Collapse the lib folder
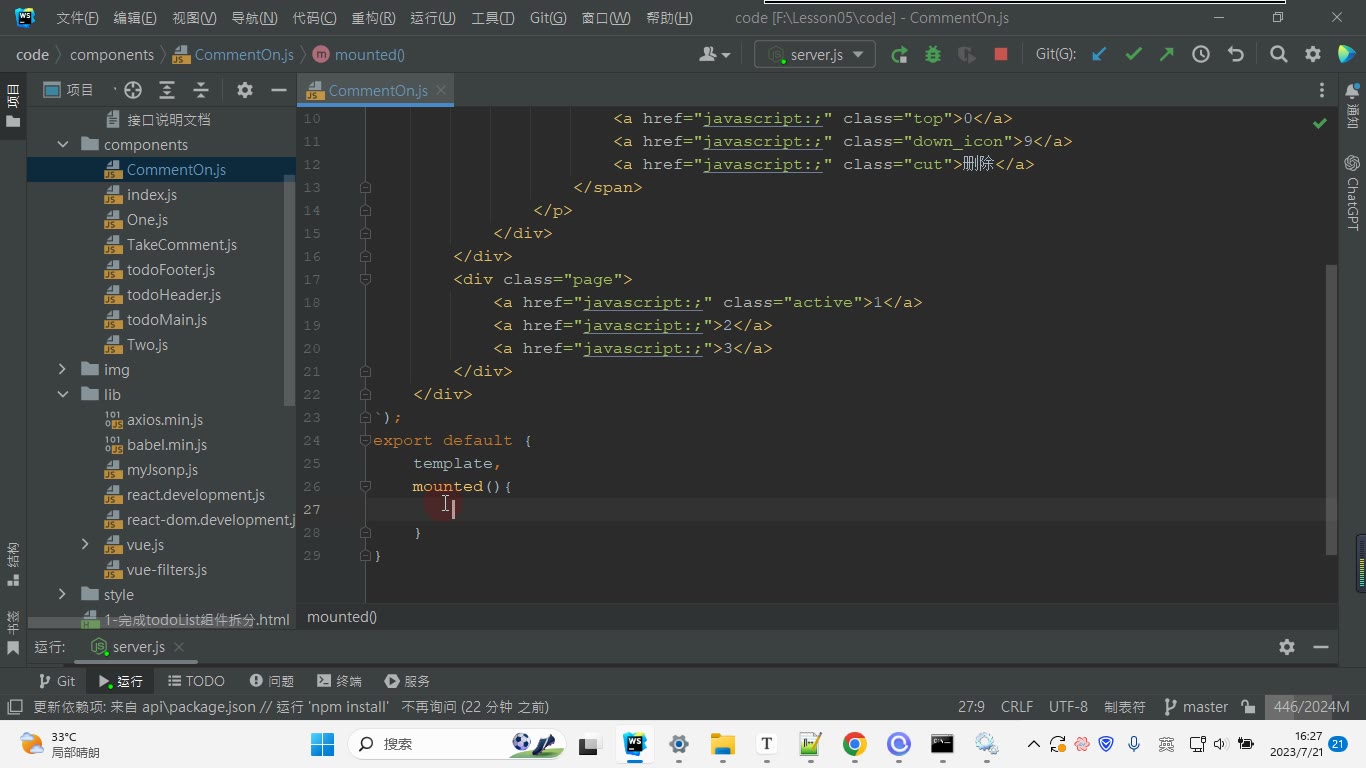1366x768 pixels. (63, 395)
